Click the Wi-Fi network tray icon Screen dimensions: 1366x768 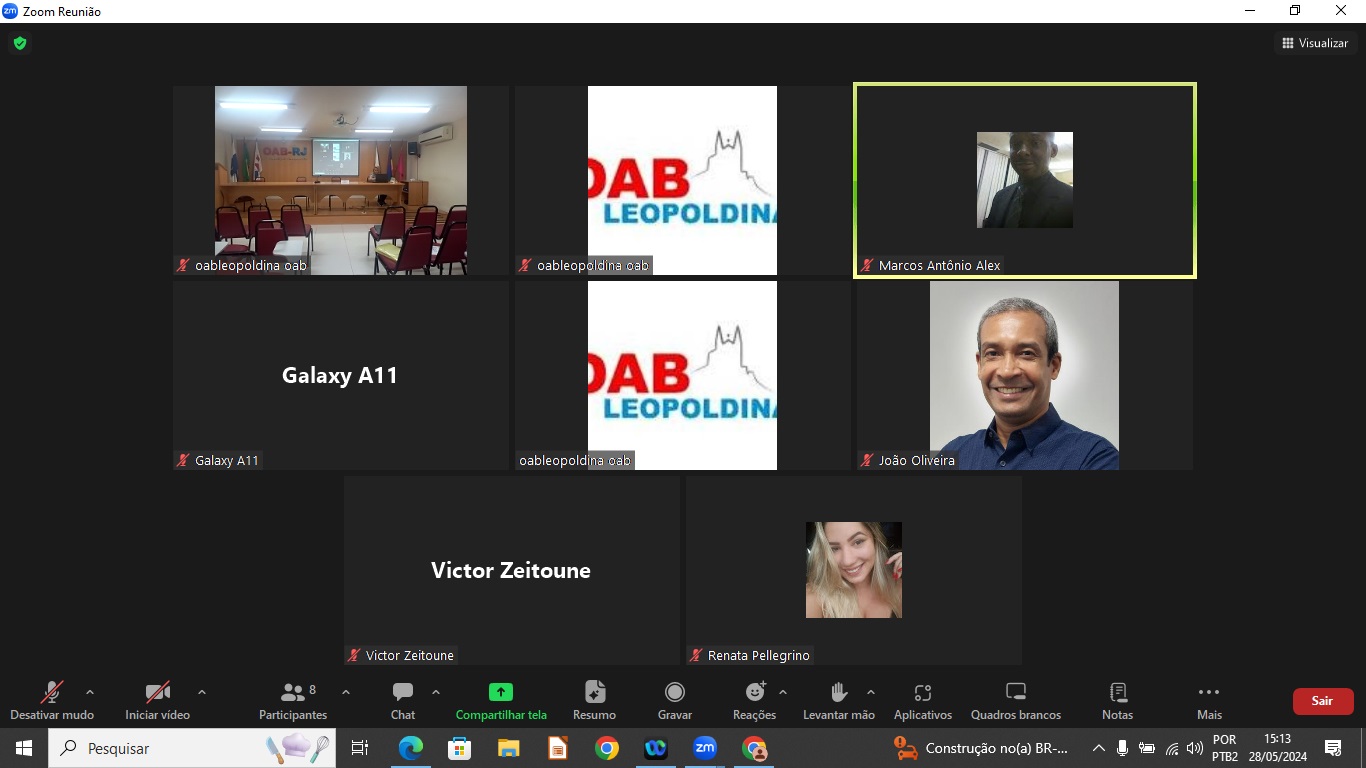[x=1172, y=748]
